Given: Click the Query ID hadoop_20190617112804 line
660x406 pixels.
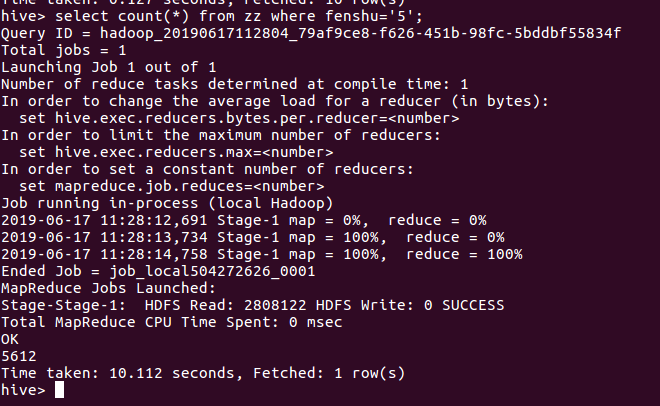Looking at the screenshot, I should (x=310, y=33).
